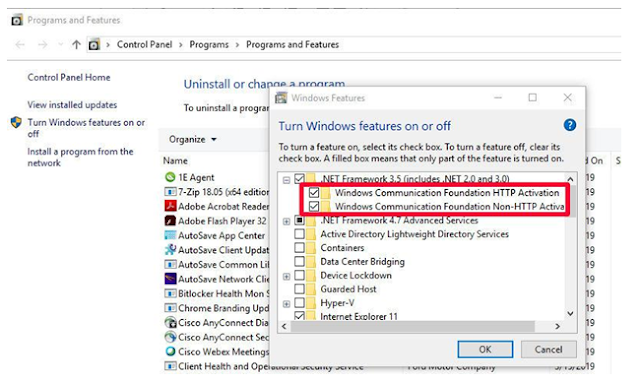Select Programs and Features breadcrumb

(292, 45)
